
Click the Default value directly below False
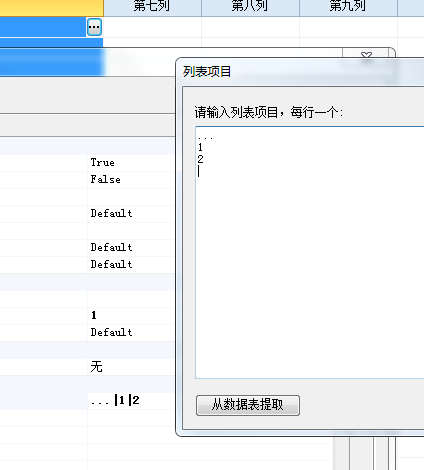click(111, 213)
